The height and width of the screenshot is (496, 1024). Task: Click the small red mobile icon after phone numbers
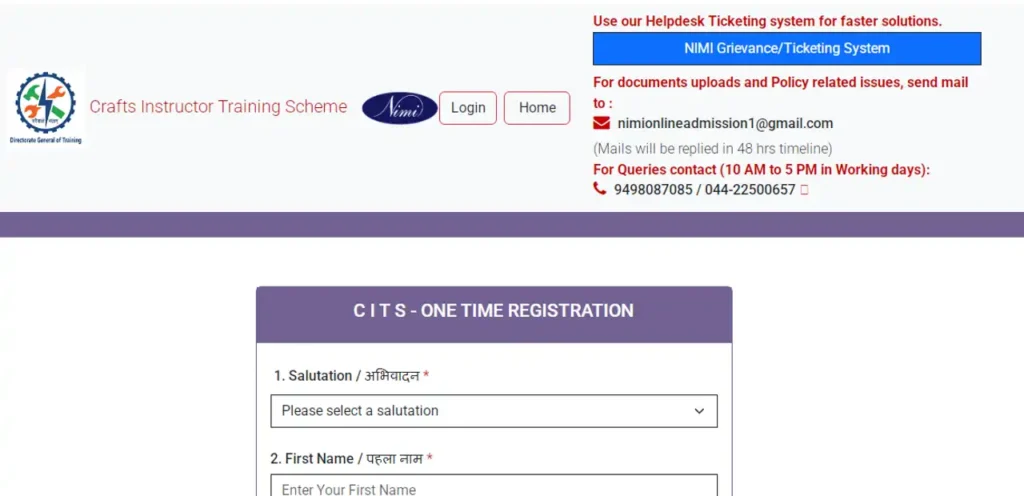tap(804, 190)
